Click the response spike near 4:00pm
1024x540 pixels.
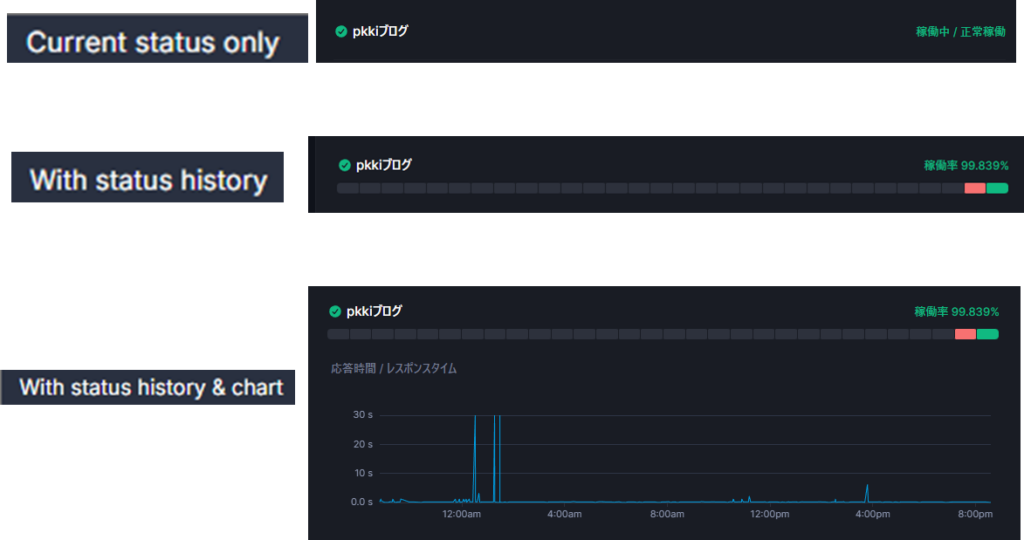coord(867,490)
